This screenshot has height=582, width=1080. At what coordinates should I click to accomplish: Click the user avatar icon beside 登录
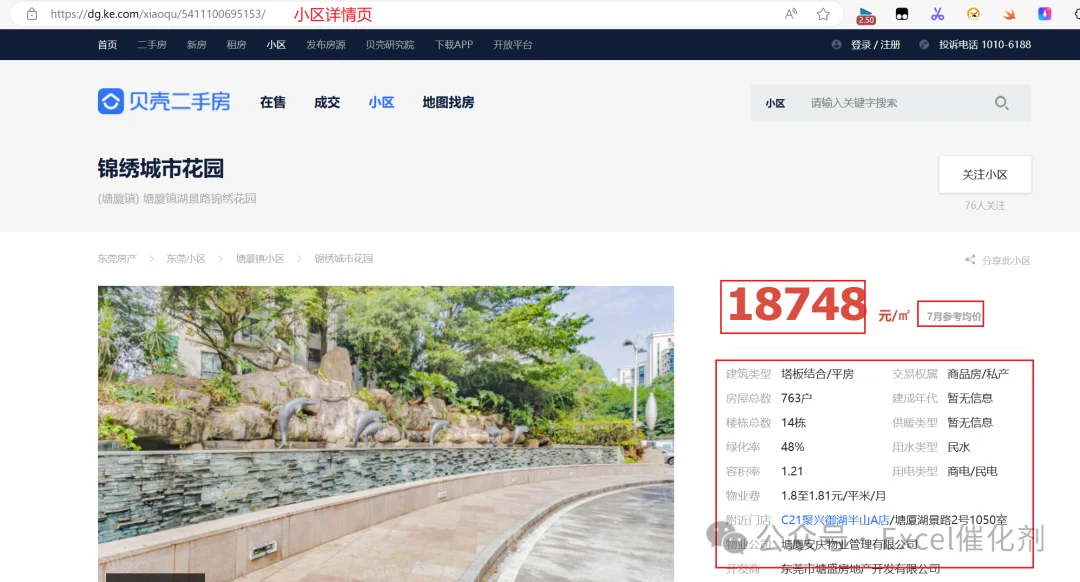click(x=836, y=44)
